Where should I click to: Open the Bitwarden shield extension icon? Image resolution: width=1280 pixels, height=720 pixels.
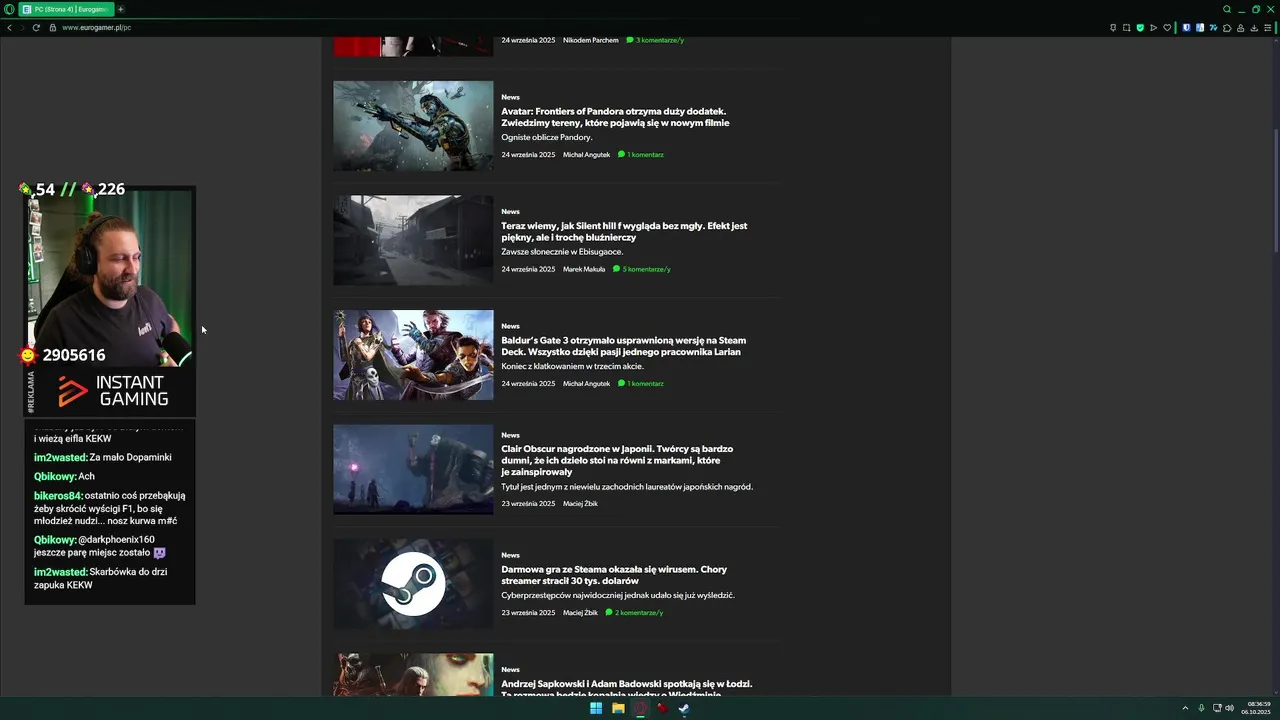coord(1186,27)
